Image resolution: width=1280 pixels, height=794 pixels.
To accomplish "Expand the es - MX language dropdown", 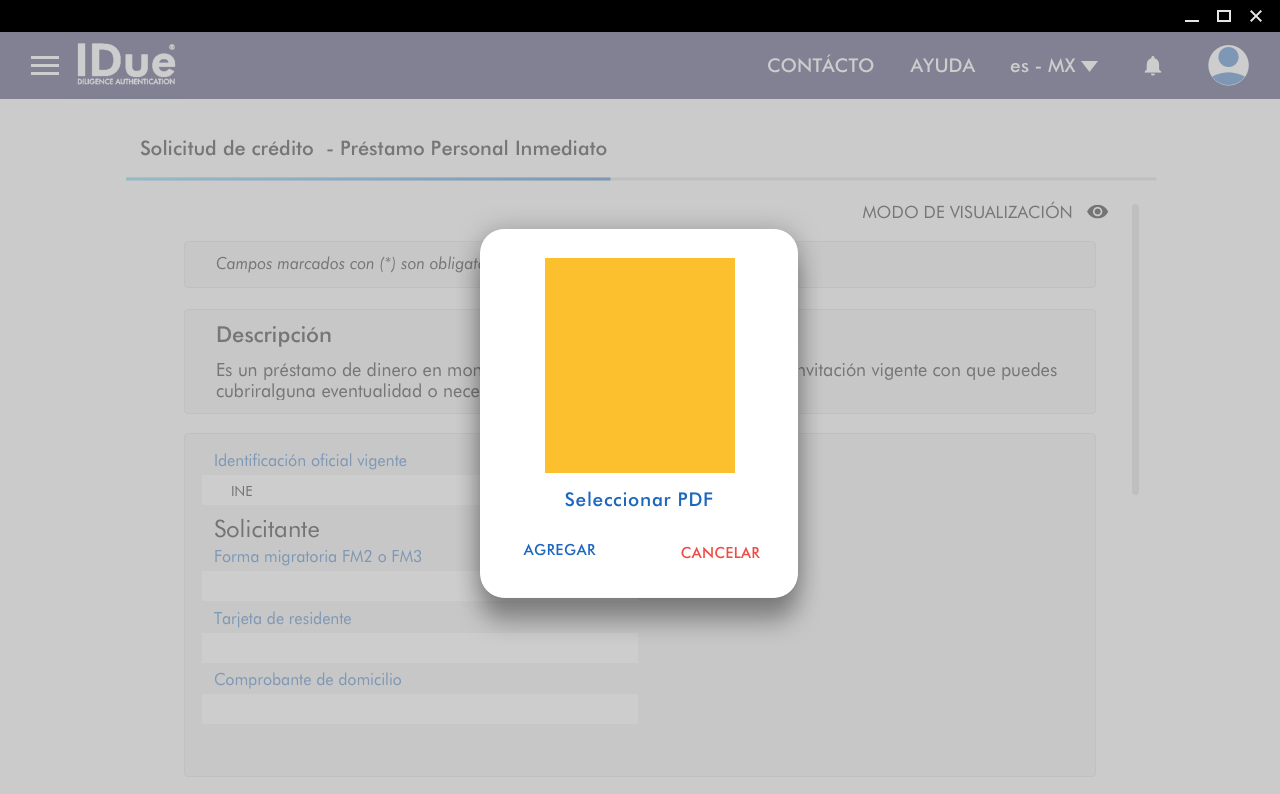I will (1053, 66).
